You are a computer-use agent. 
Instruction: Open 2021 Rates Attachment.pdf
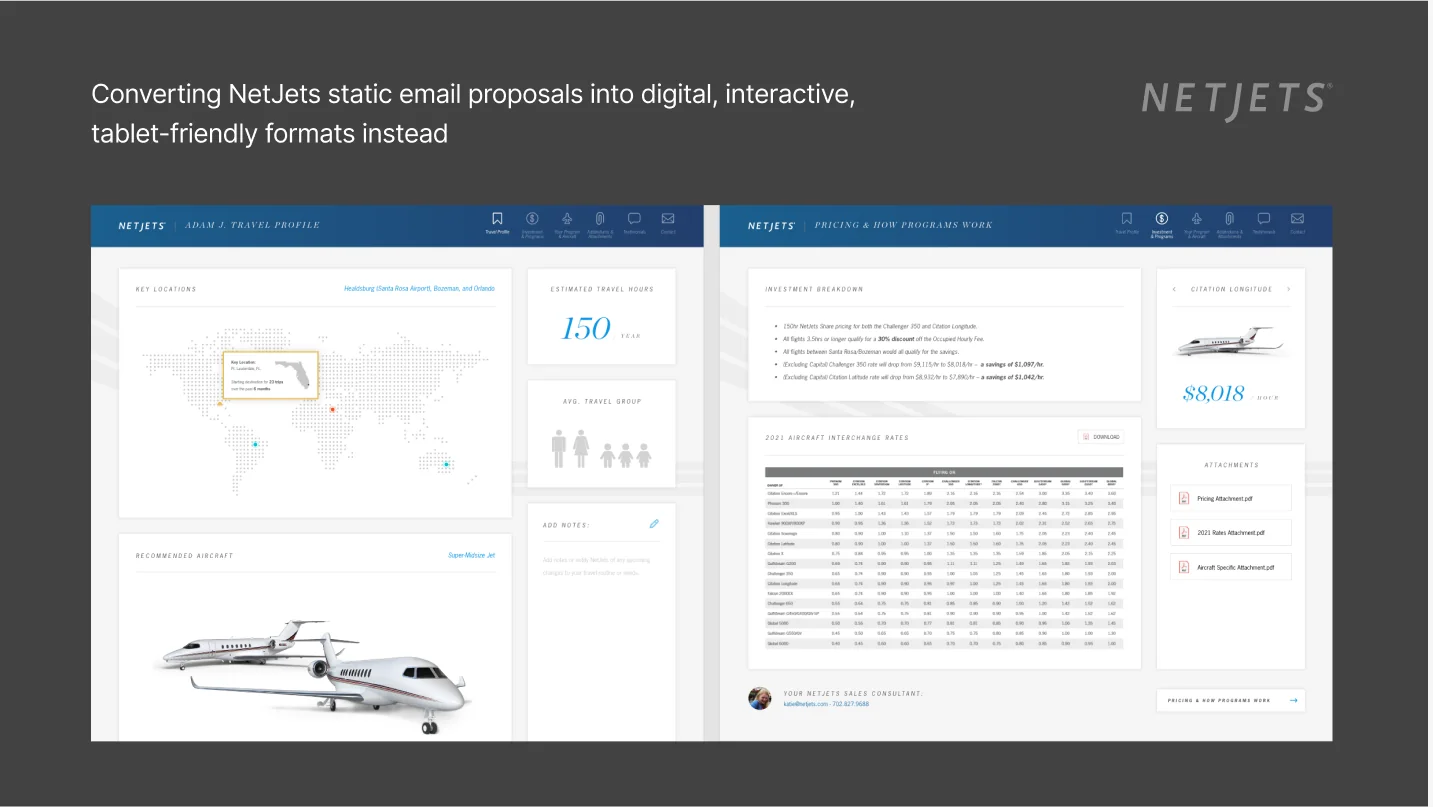[1230, 533]
